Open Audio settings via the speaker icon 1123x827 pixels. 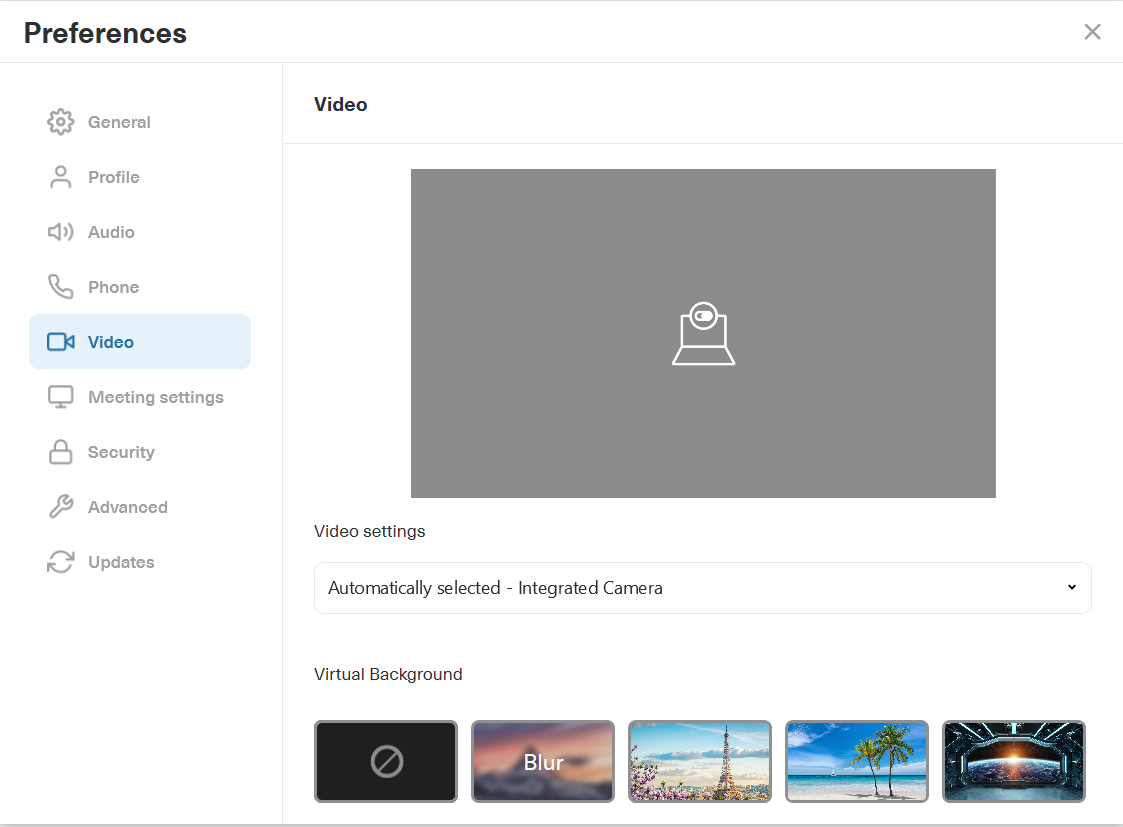tap(61, 231)
